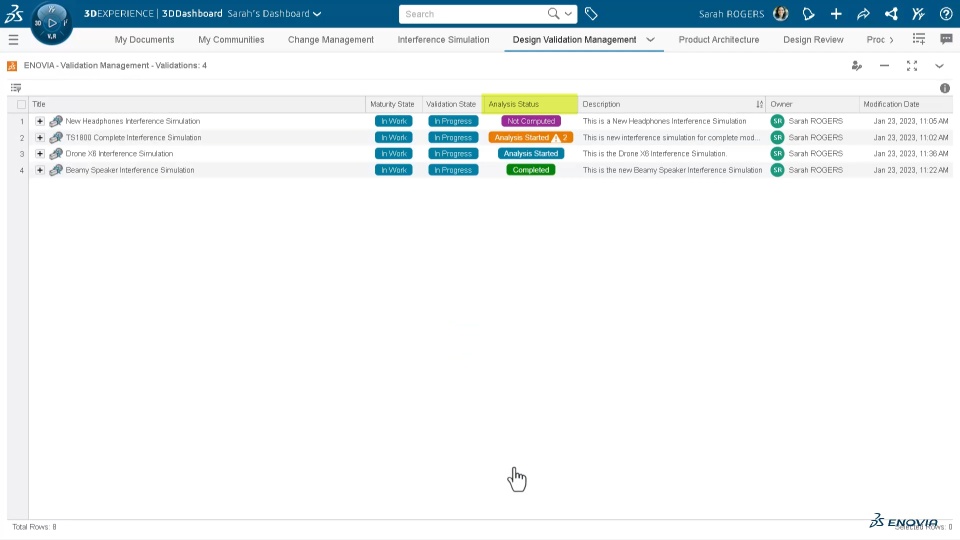Switch to Product Architecture tab
960x540 pixels.
tap(719, 40)
